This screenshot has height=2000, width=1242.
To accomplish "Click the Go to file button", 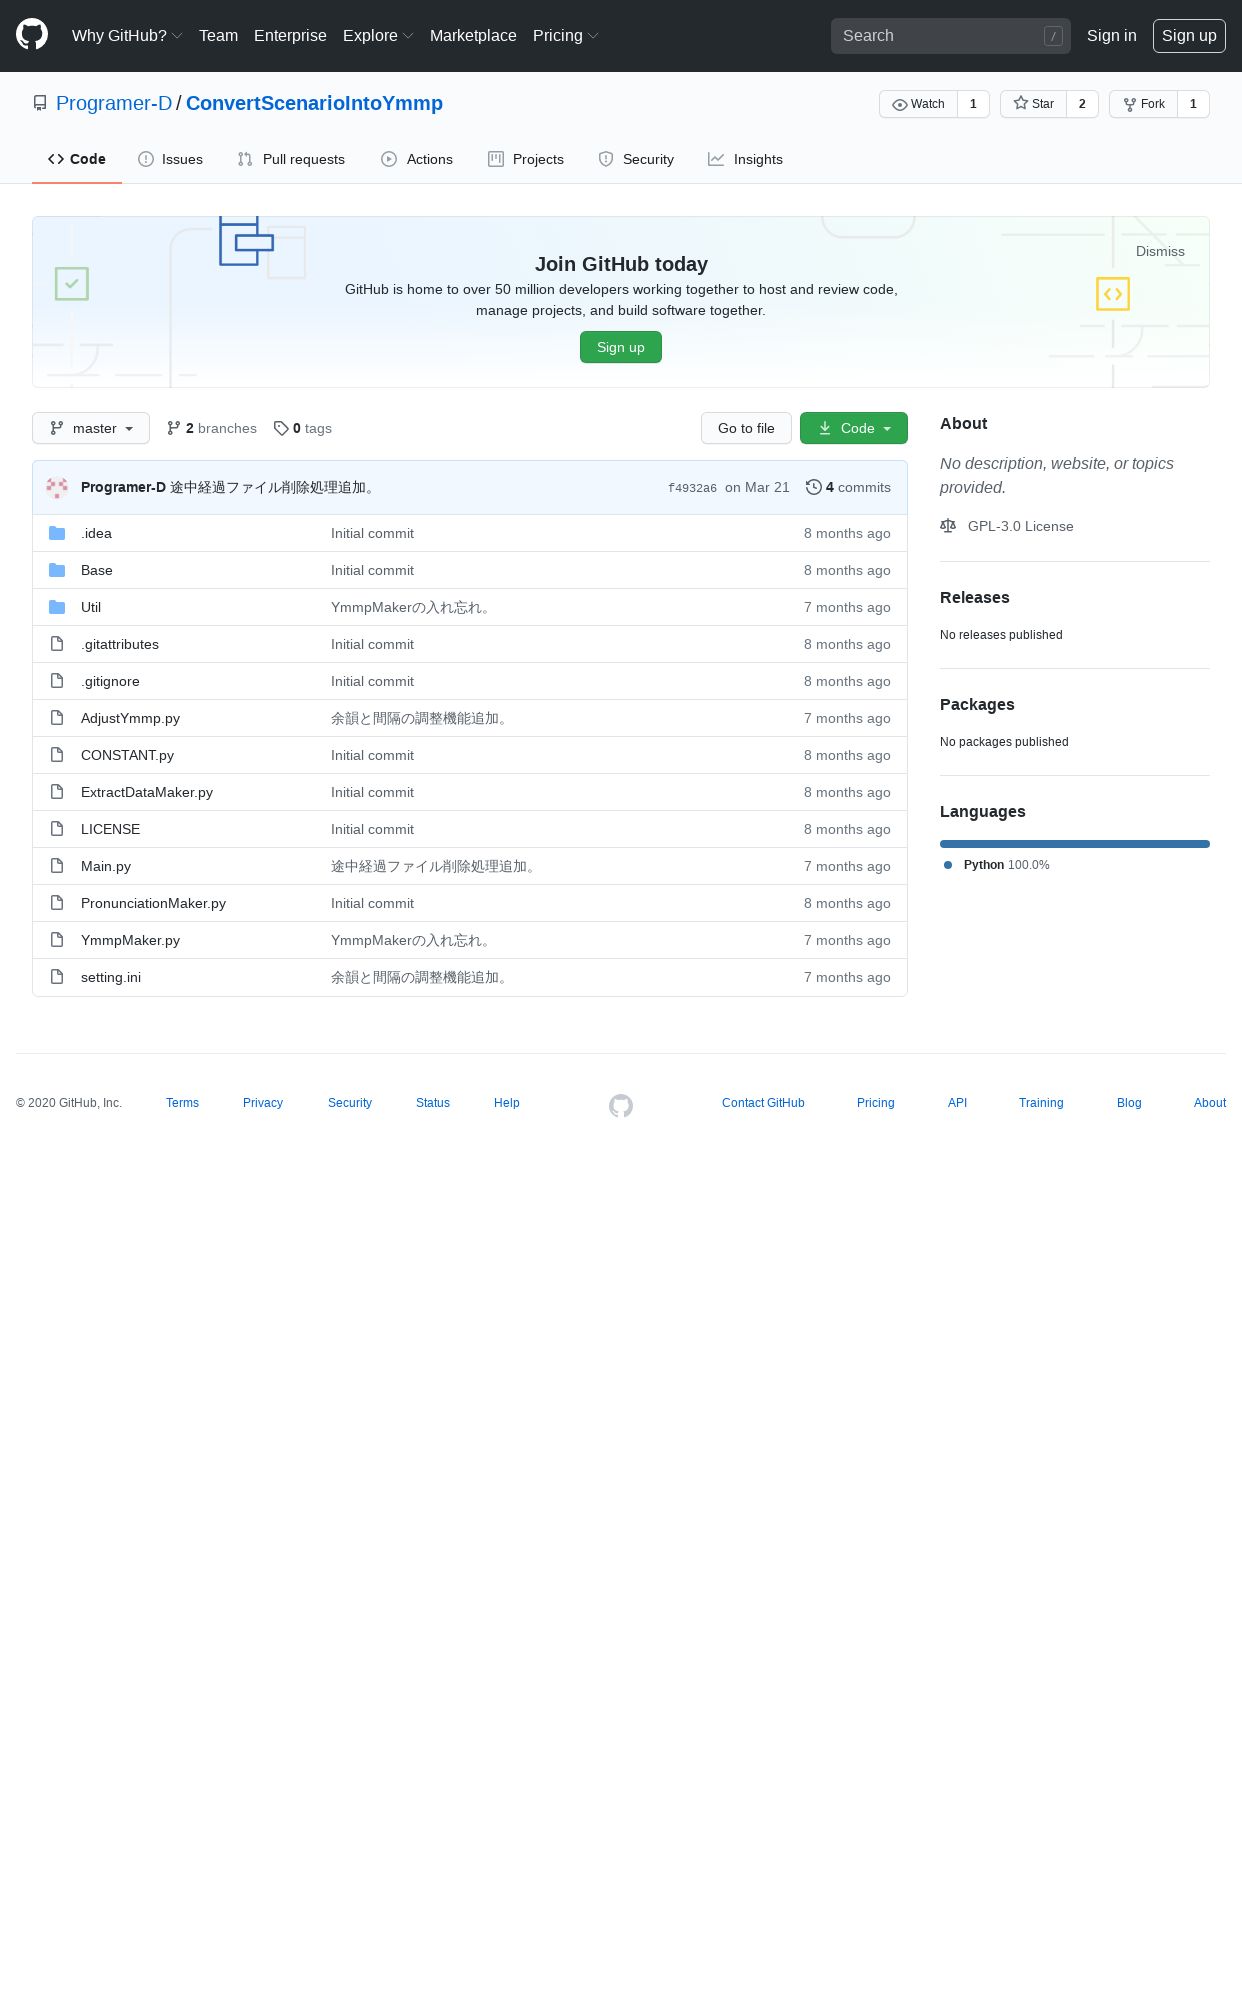I will click(x=746, y=428).
